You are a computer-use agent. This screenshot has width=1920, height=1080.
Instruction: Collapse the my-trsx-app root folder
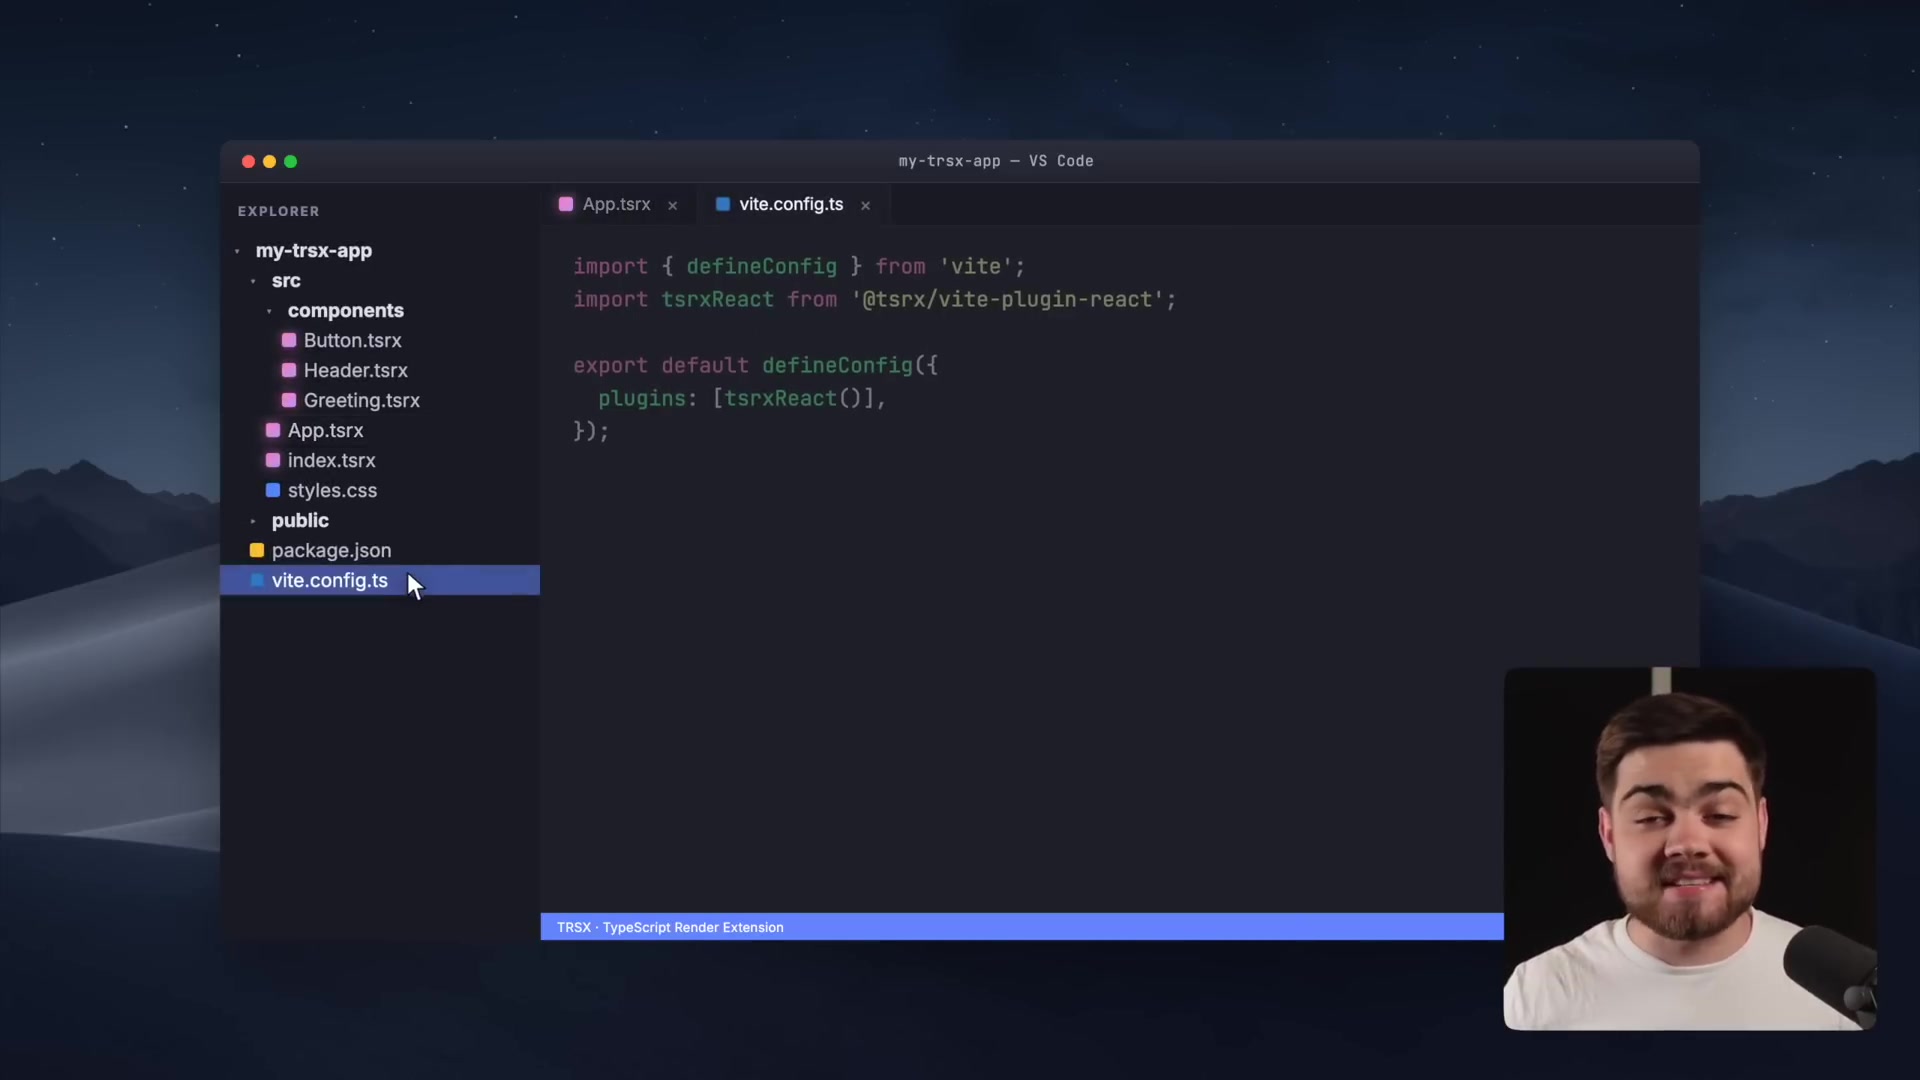(x=238, y=251)
